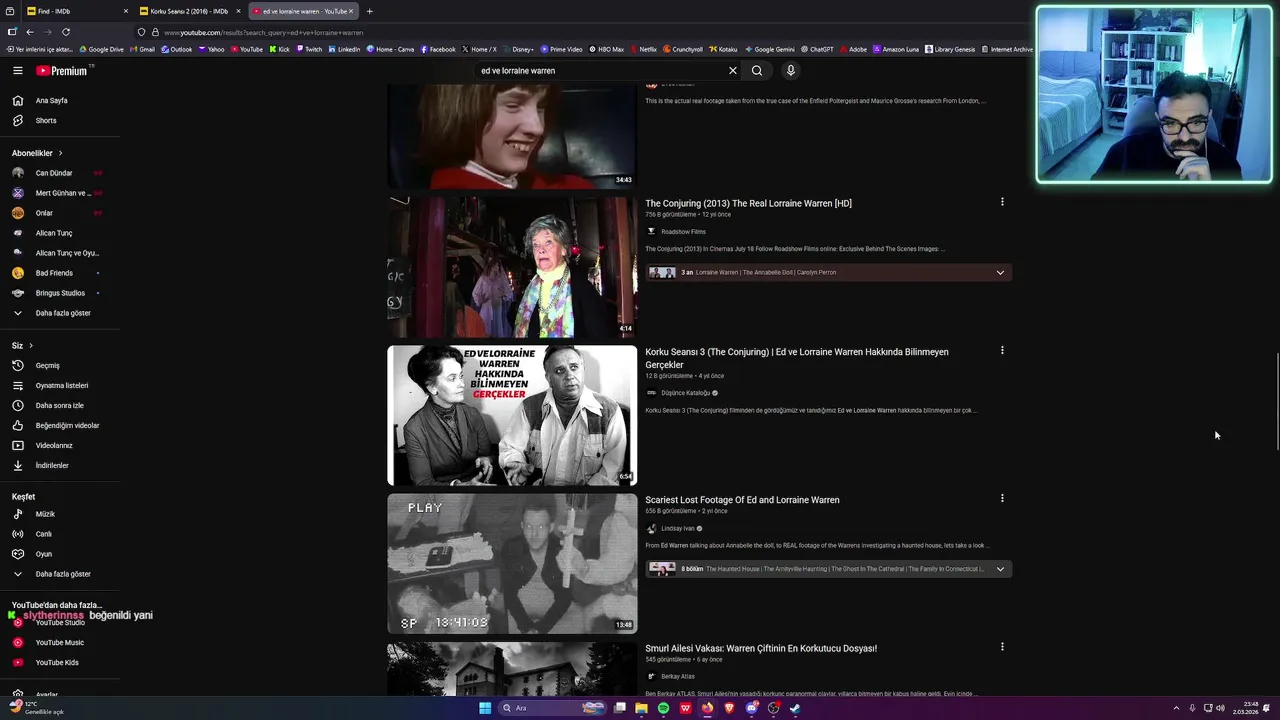Screen dimensions: 1280x720
Task: Play the VHS-style Lost Footage thumbnail
Action: (x=512, y=563)
